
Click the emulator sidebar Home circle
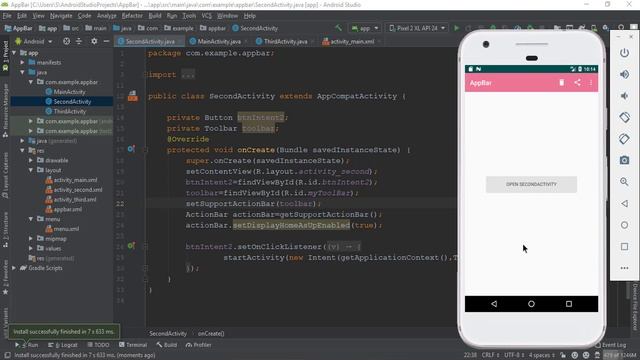coord(624,225)
